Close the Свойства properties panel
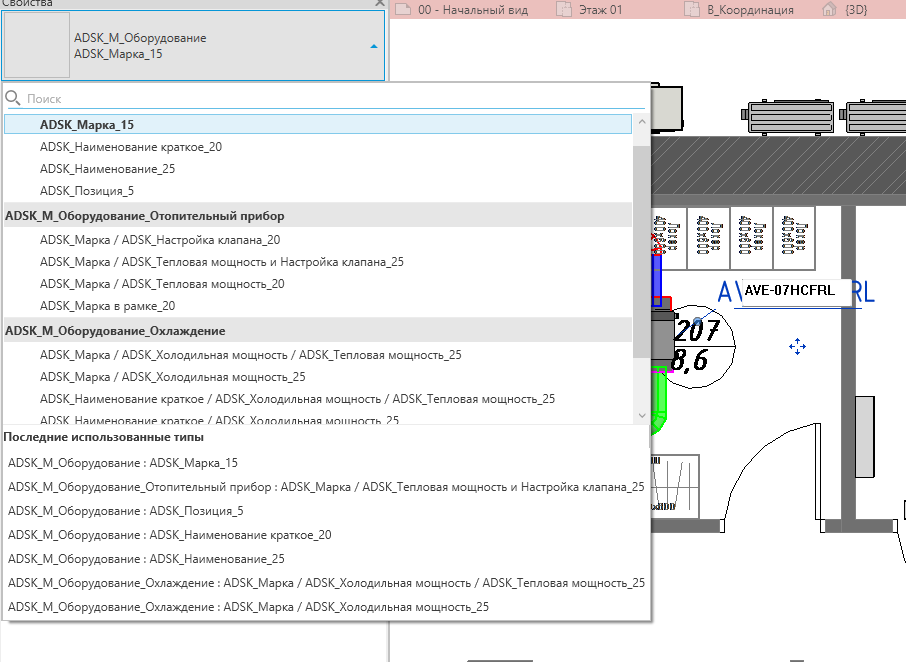906x662 pixels. point(379,4)
